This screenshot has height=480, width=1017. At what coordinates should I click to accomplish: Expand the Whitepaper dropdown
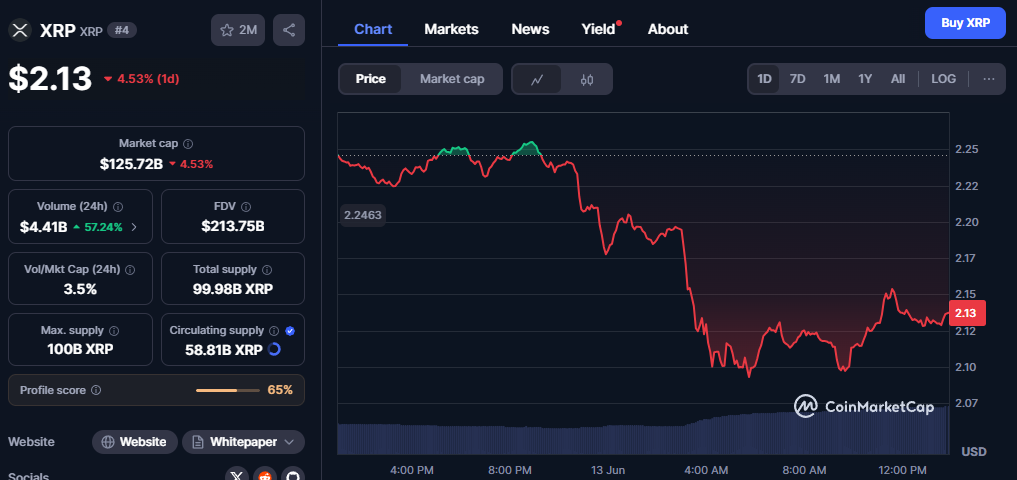243,442
